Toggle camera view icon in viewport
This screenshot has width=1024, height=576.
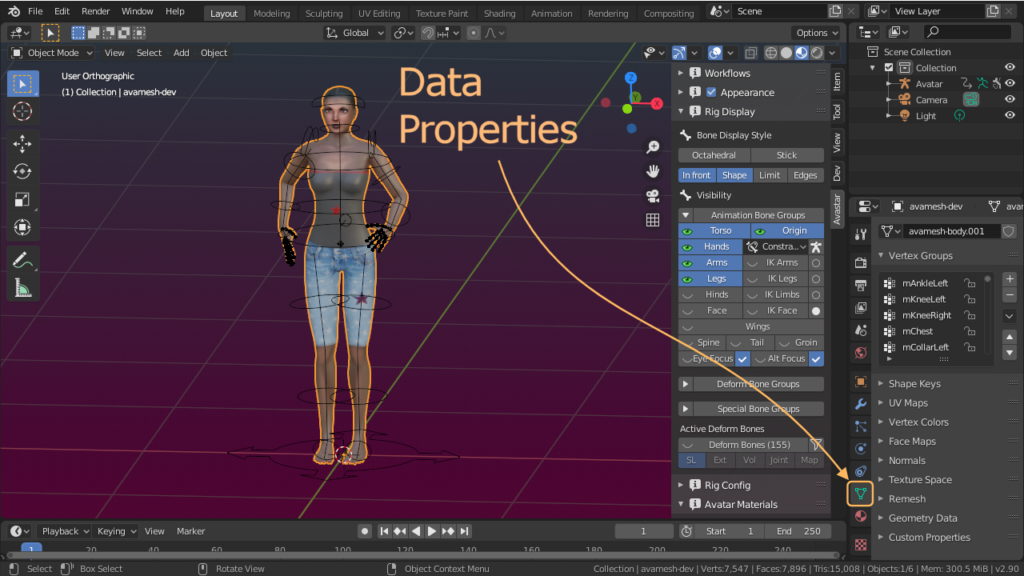pos(652,196)
